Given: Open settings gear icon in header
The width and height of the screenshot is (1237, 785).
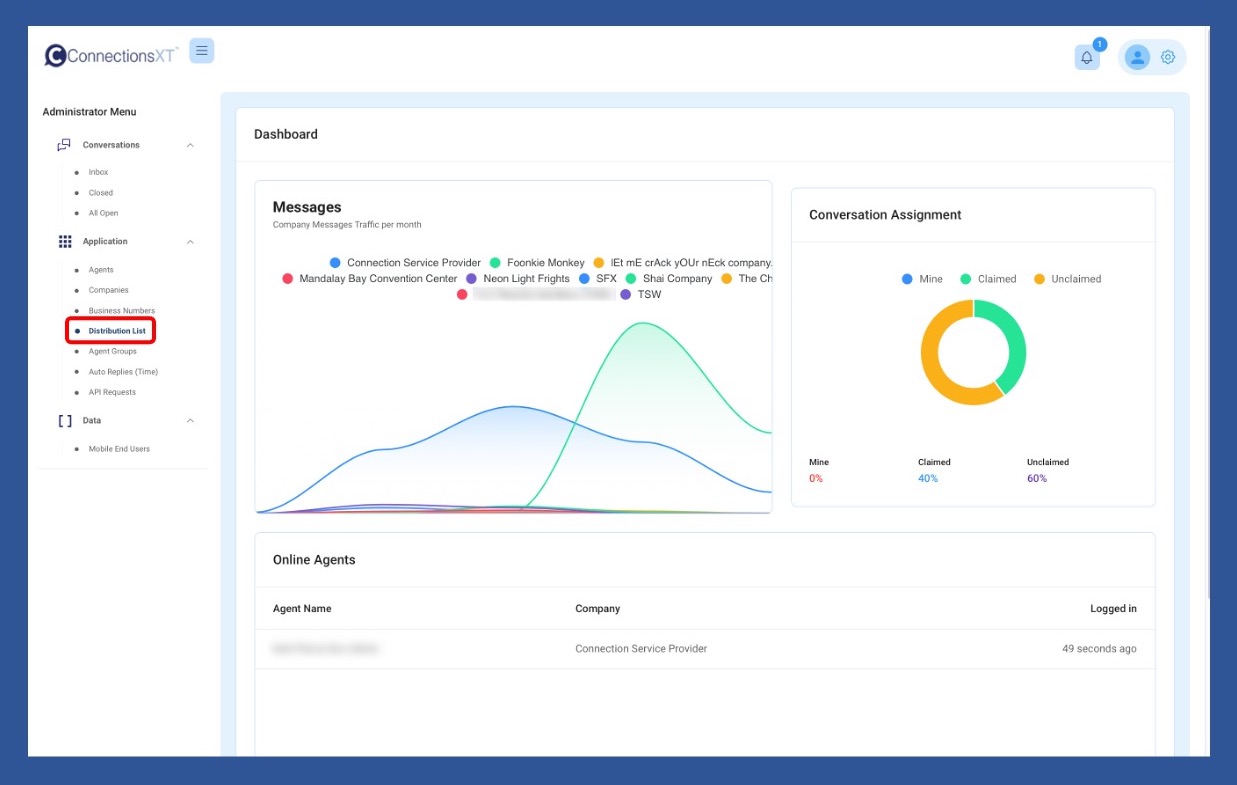Looking at the screenshot, I should click(x=1168, y=58).
